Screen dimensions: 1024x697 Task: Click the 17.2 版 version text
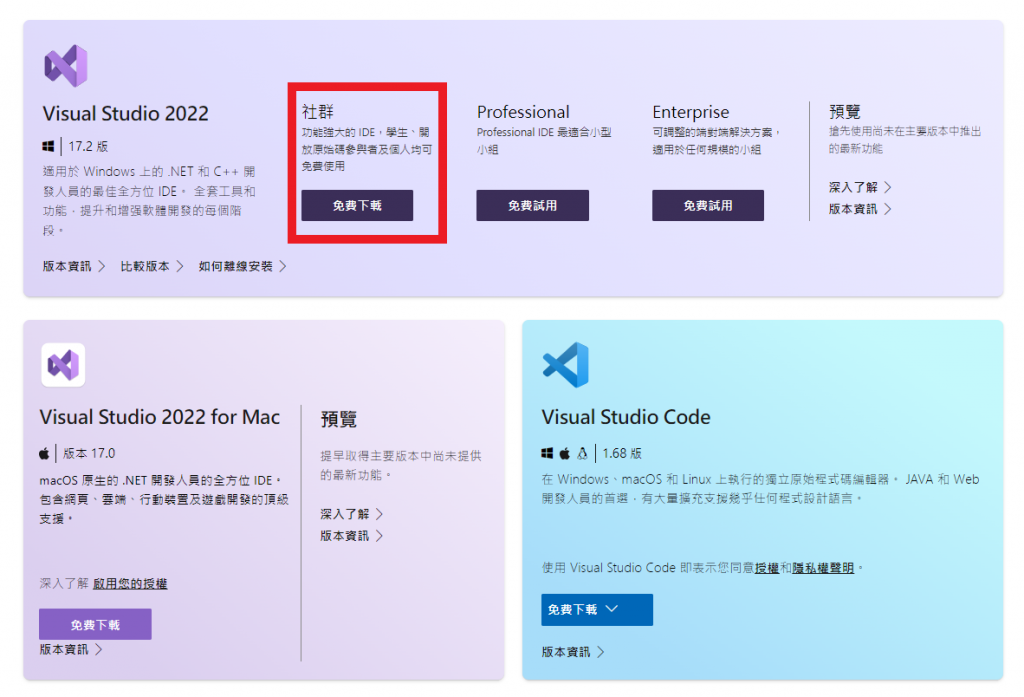88,146
